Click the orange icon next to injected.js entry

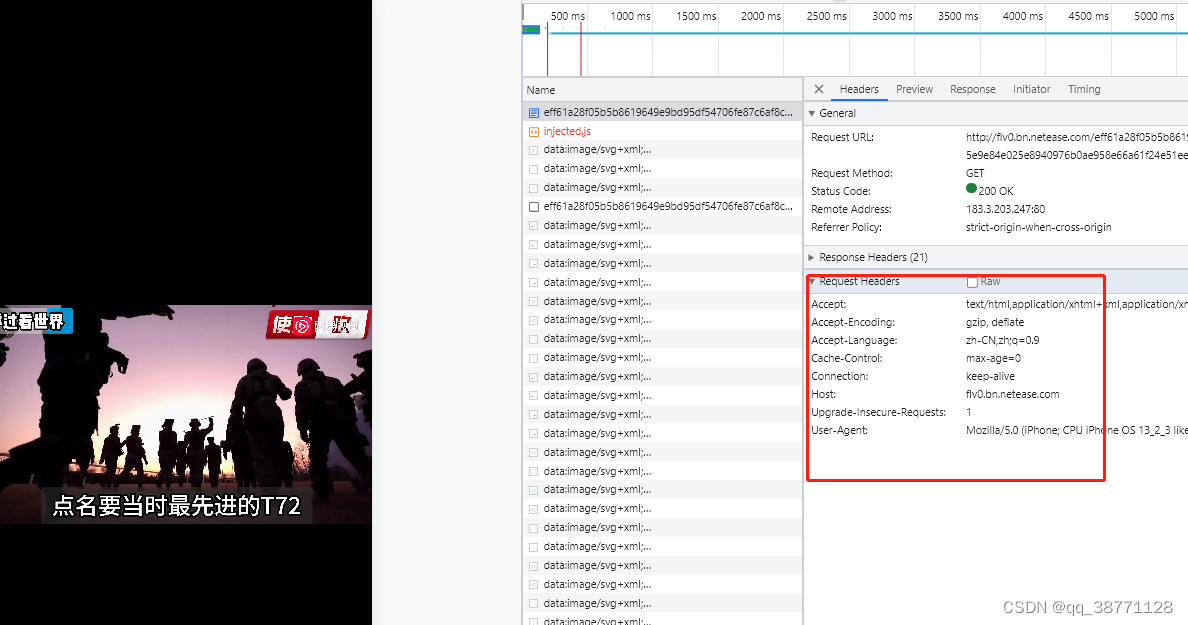click(x=535, y=131)
